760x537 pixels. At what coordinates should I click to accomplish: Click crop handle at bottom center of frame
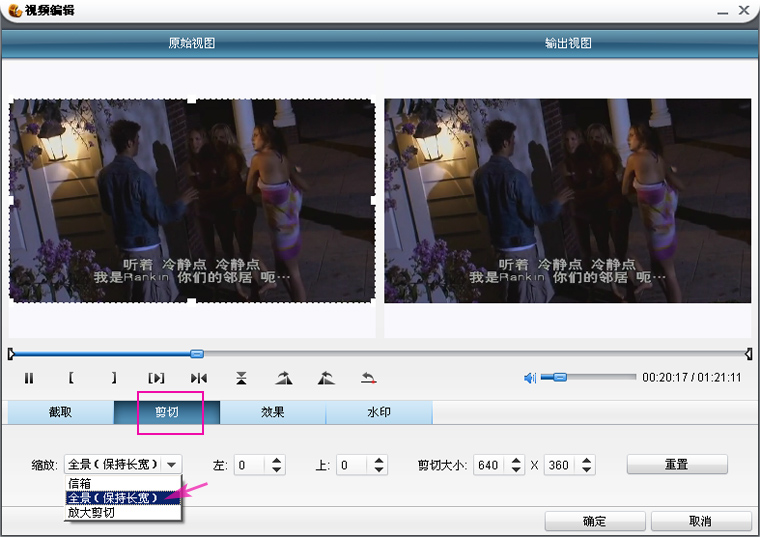pyautogui.click(x=192, y=302)
